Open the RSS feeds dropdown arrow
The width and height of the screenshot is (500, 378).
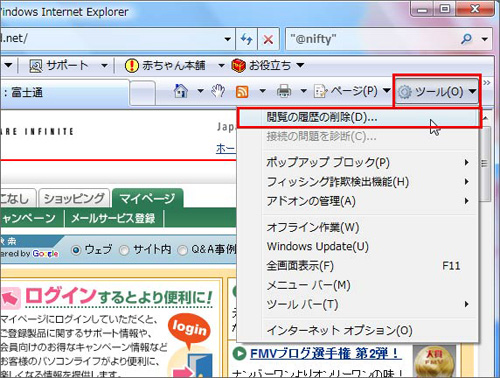point(263,91)
